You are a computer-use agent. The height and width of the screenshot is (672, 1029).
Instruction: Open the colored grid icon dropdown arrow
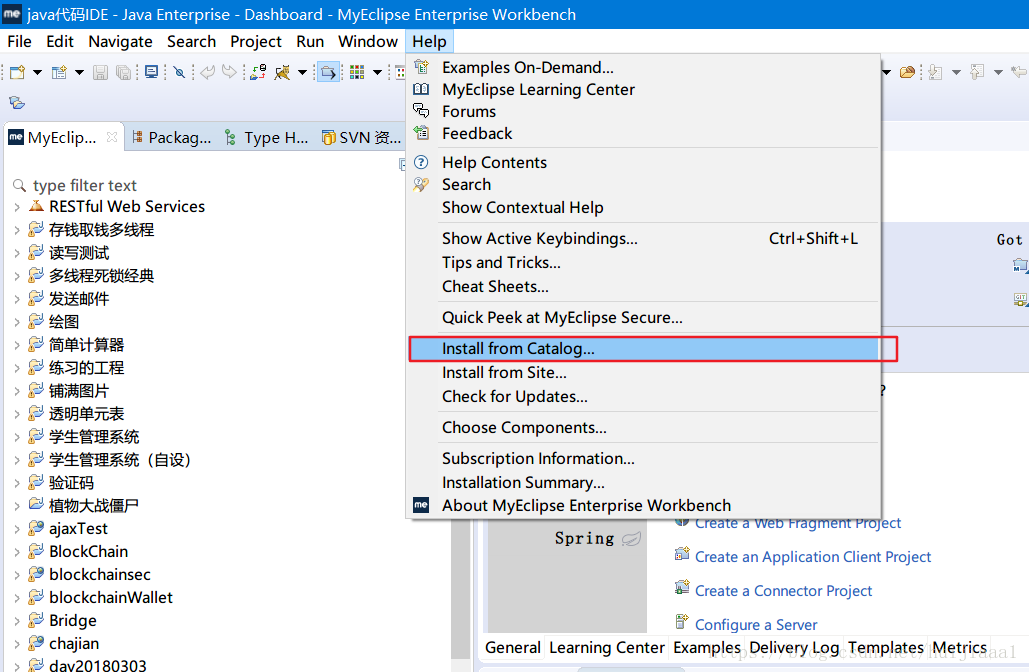coord(377,72)
